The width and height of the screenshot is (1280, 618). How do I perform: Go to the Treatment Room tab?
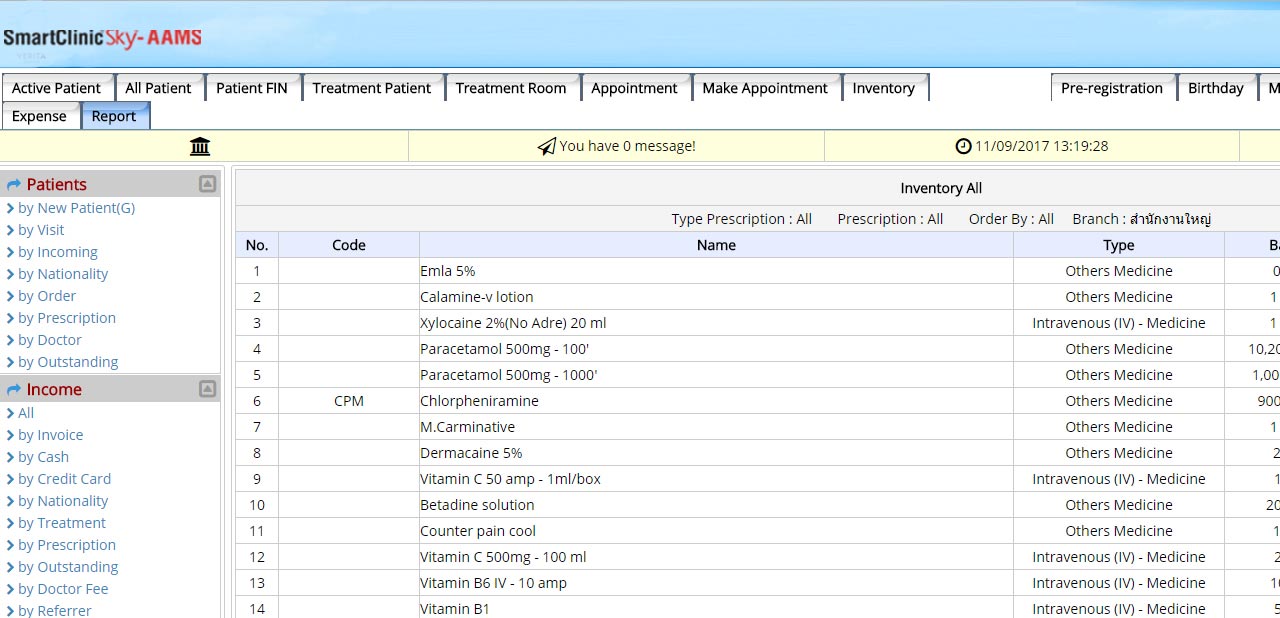(510, 88)
